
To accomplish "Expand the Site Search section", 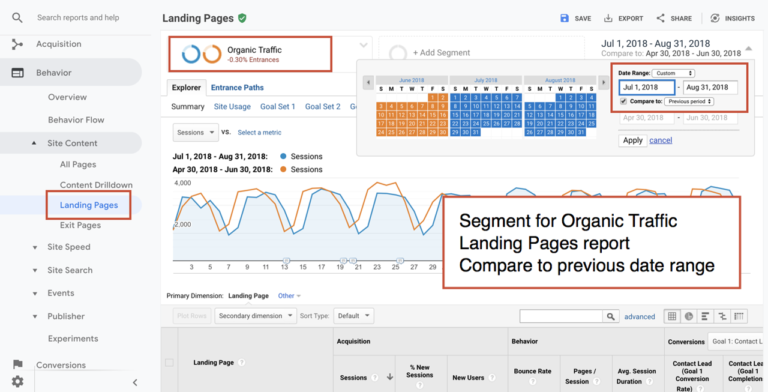I will pyautogui.click(x=34, y=270).
